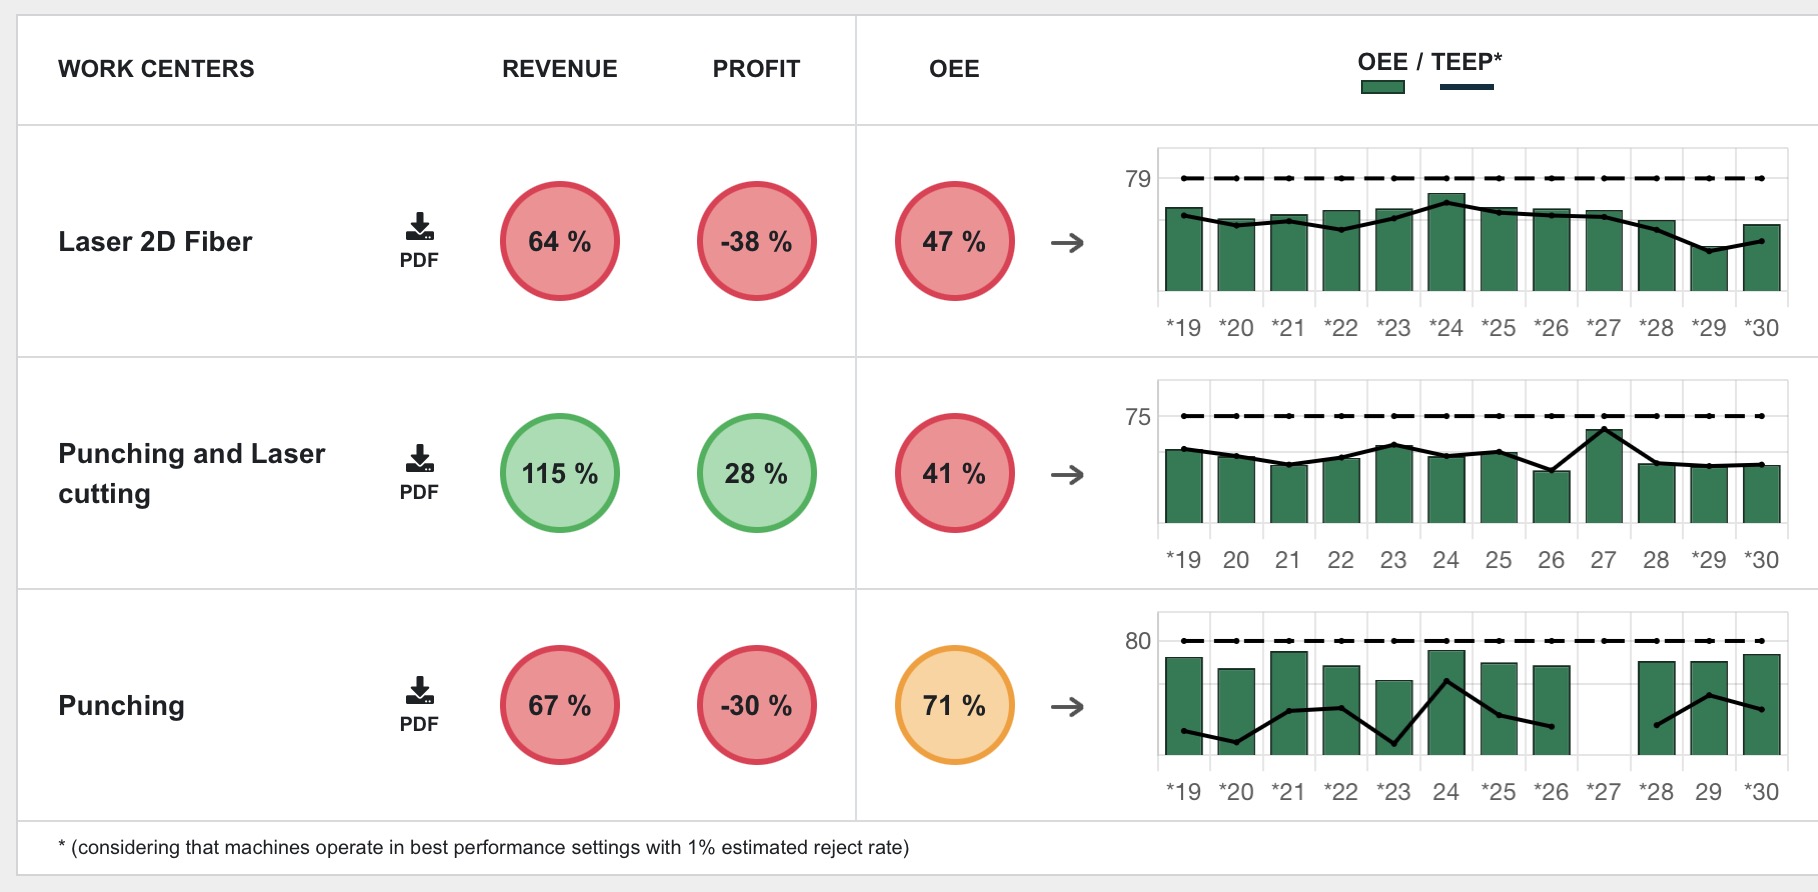This screenshot has height=892, width=1818.
Task: Sort by the REVENUE column header
Action: (x=559, y=69)
